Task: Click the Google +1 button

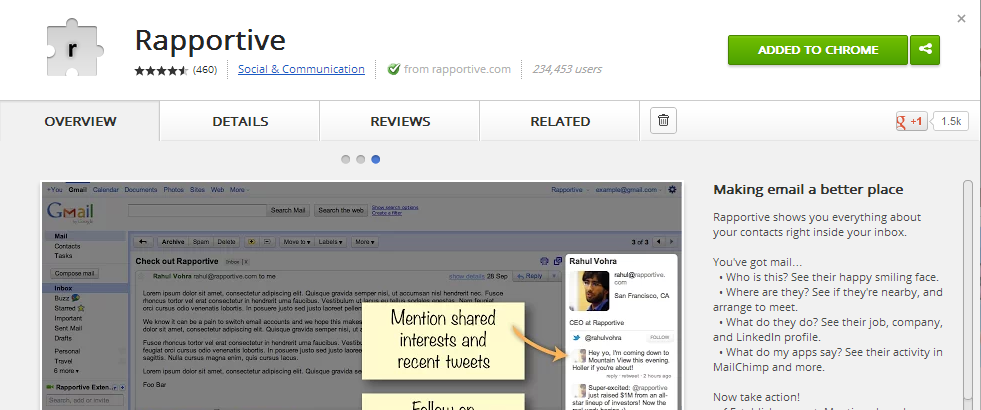Action: click(x=911, y=122)
